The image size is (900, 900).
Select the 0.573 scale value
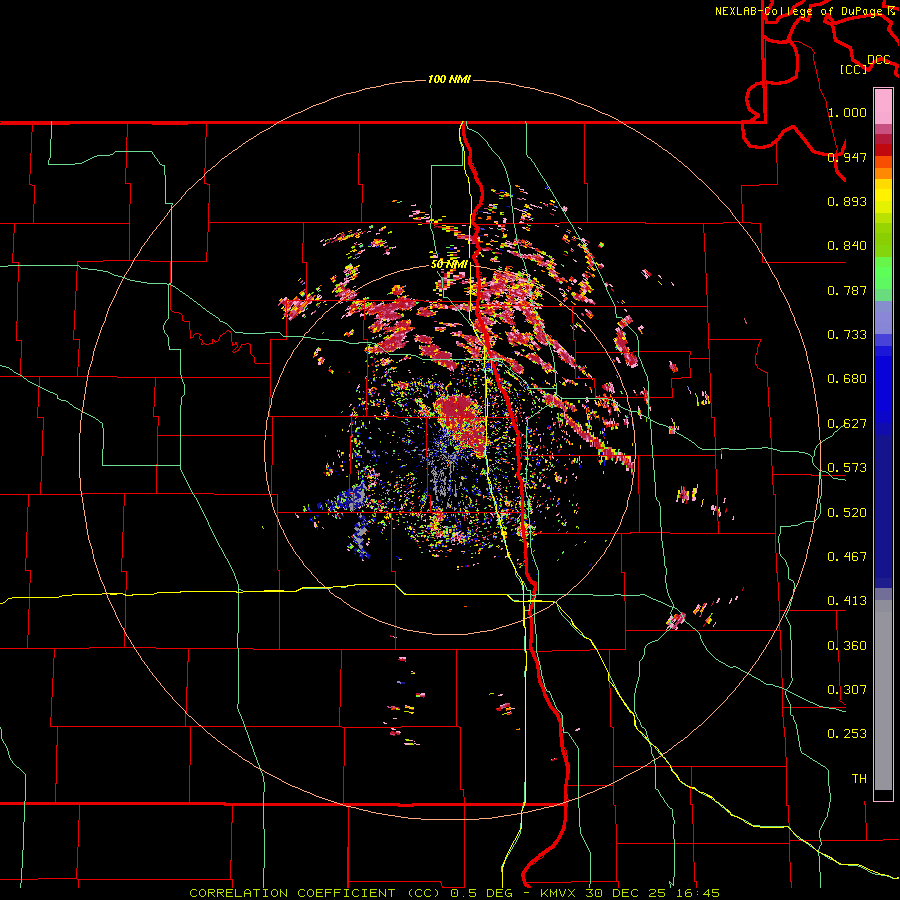(847, 468)
